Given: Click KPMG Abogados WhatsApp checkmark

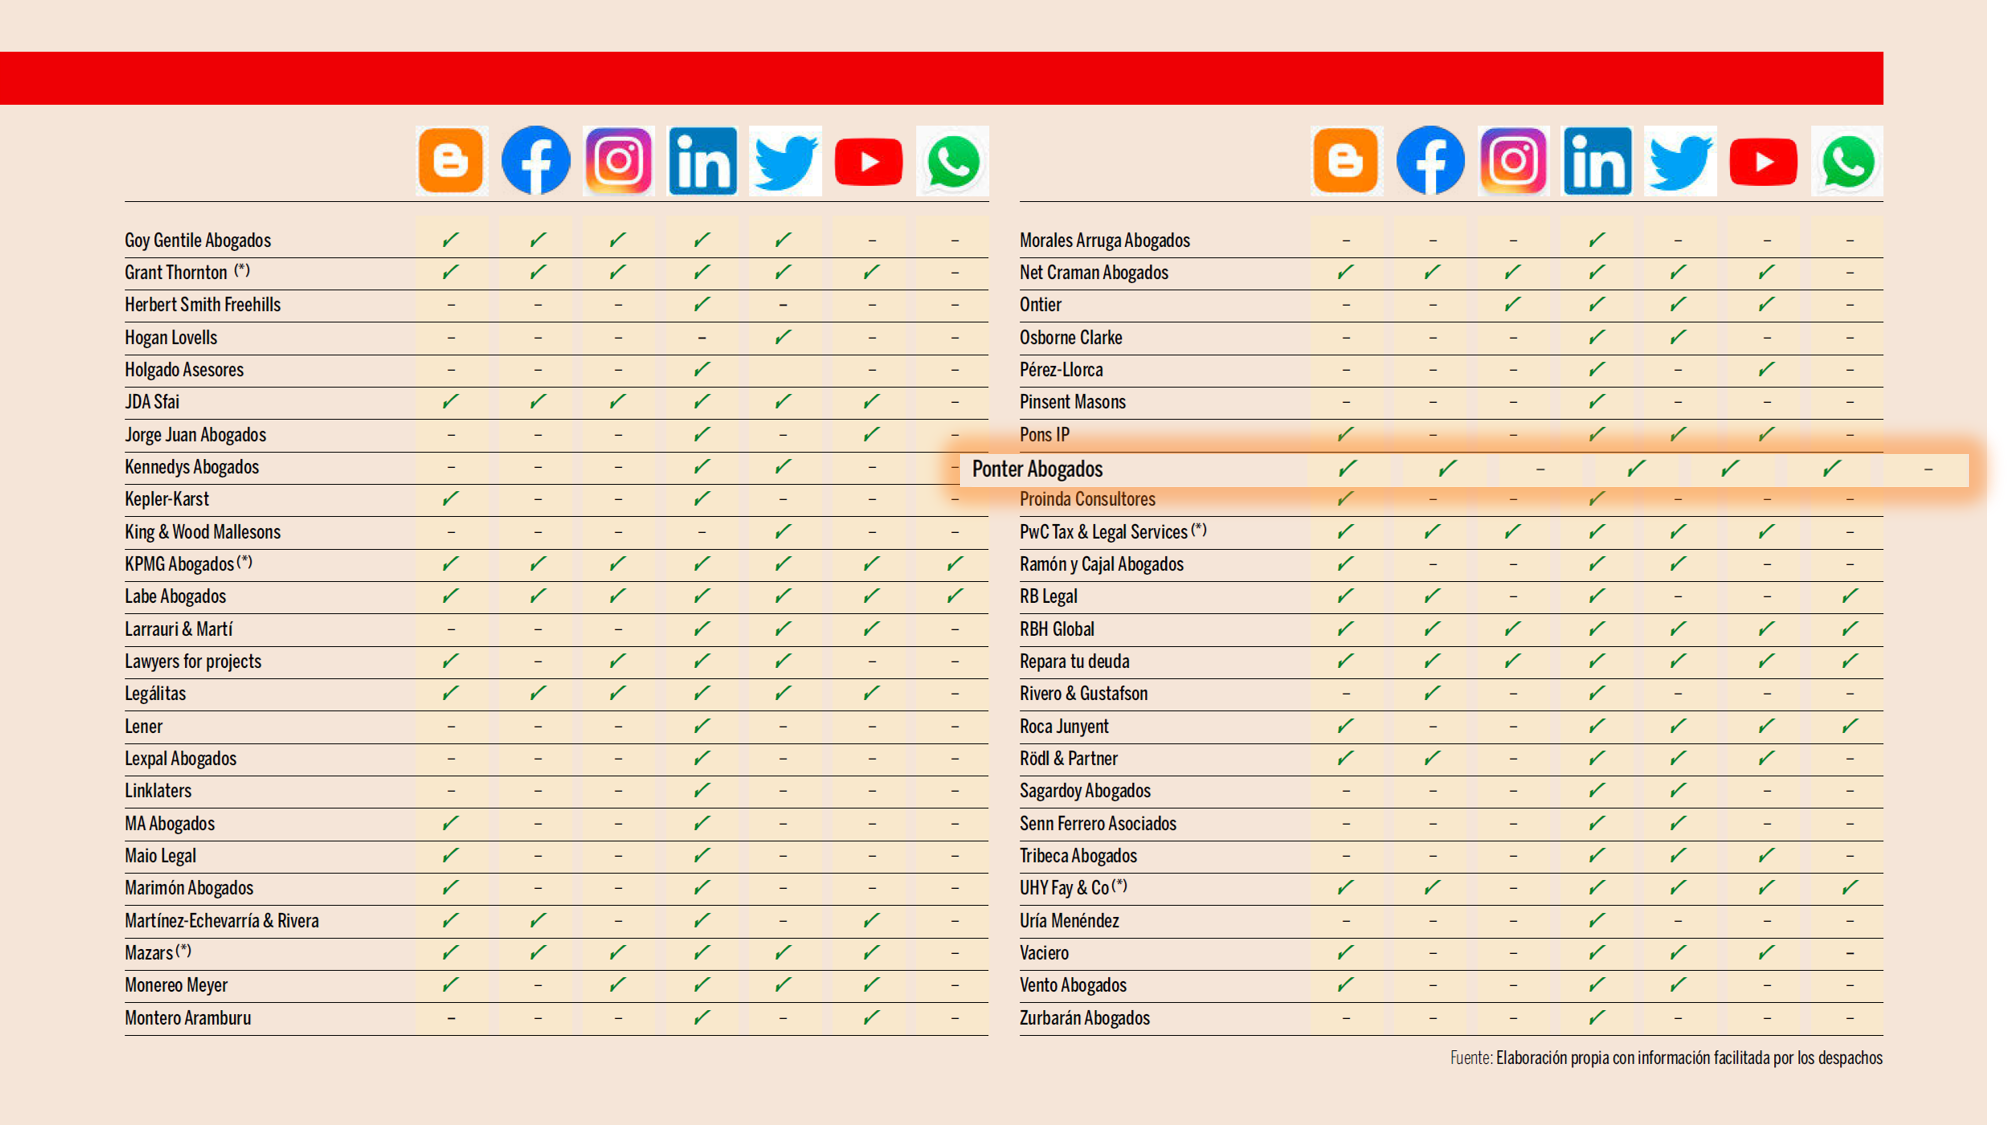Looking at the screenshot, I should [x=955, y=564].
